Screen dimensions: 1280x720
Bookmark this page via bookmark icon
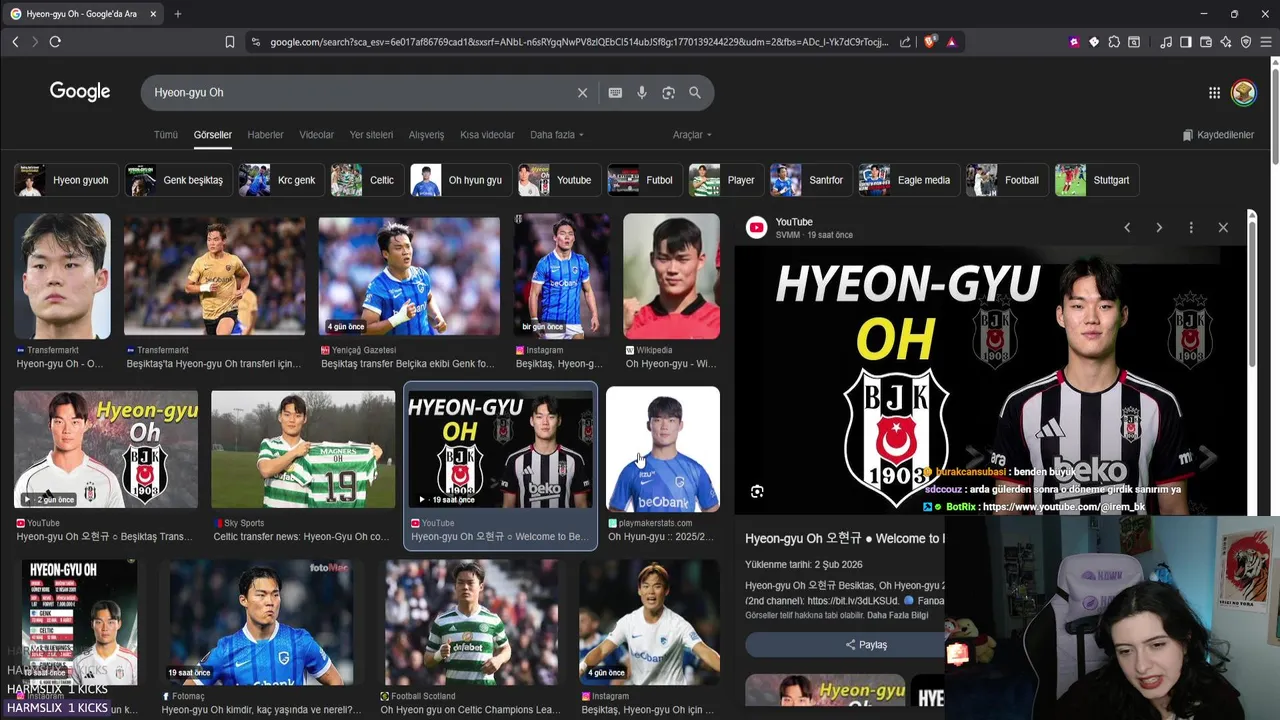(x=230, y=42)
